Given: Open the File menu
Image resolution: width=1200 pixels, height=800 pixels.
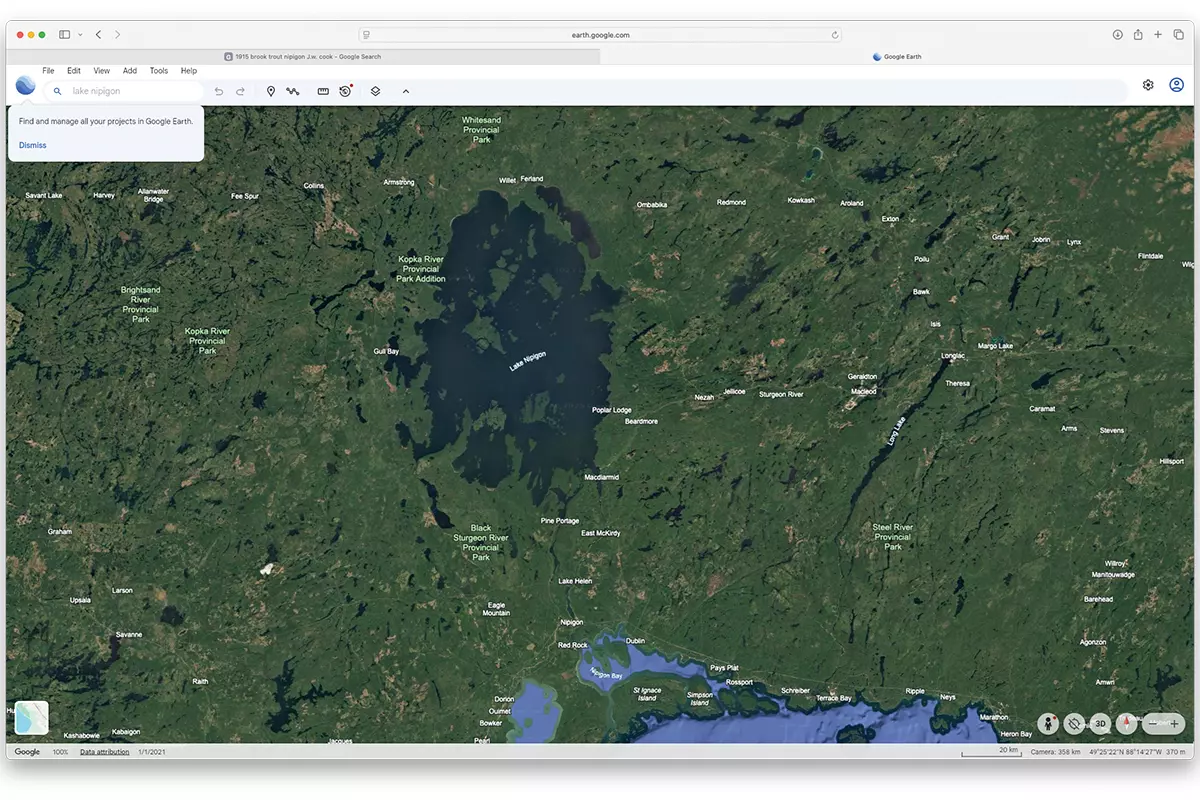Looking at the screenshot, I should (x=48, y=71).
